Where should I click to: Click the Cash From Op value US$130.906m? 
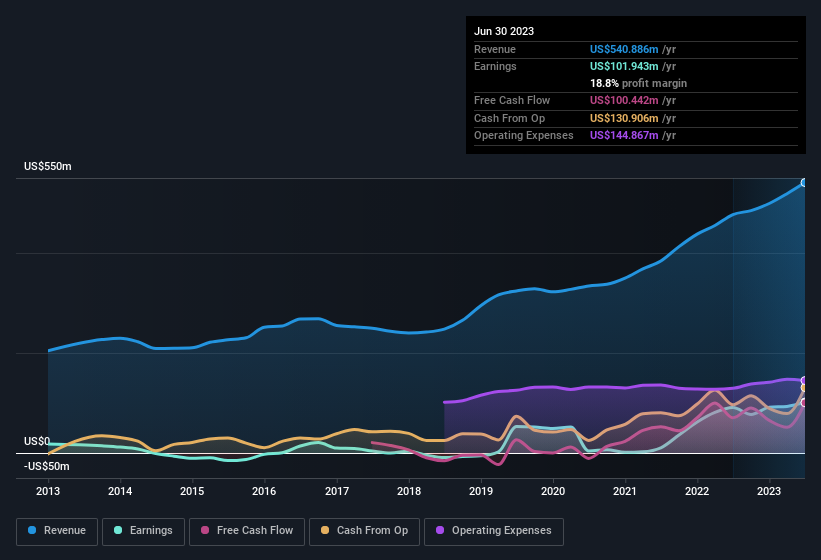(x=625, y=118)
